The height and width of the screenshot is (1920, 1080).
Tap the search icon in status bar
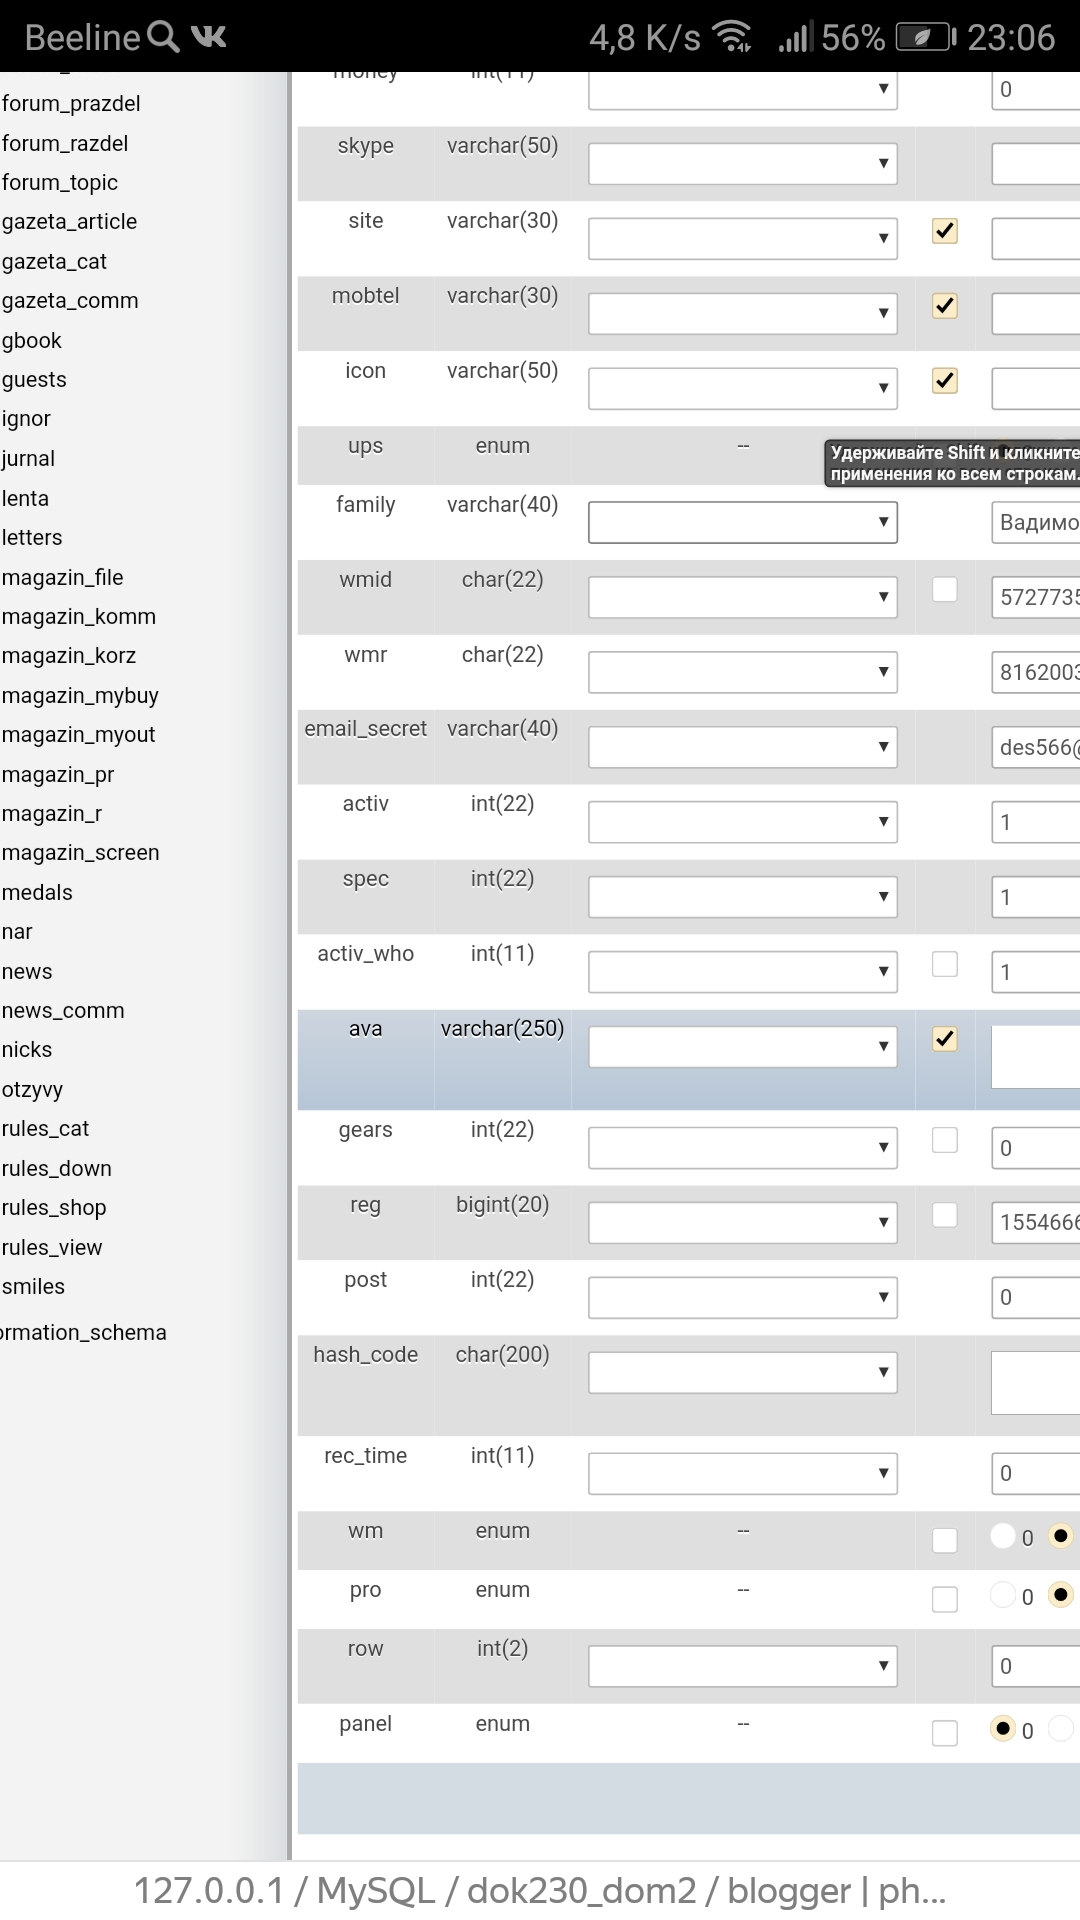(x=163, y=38)
